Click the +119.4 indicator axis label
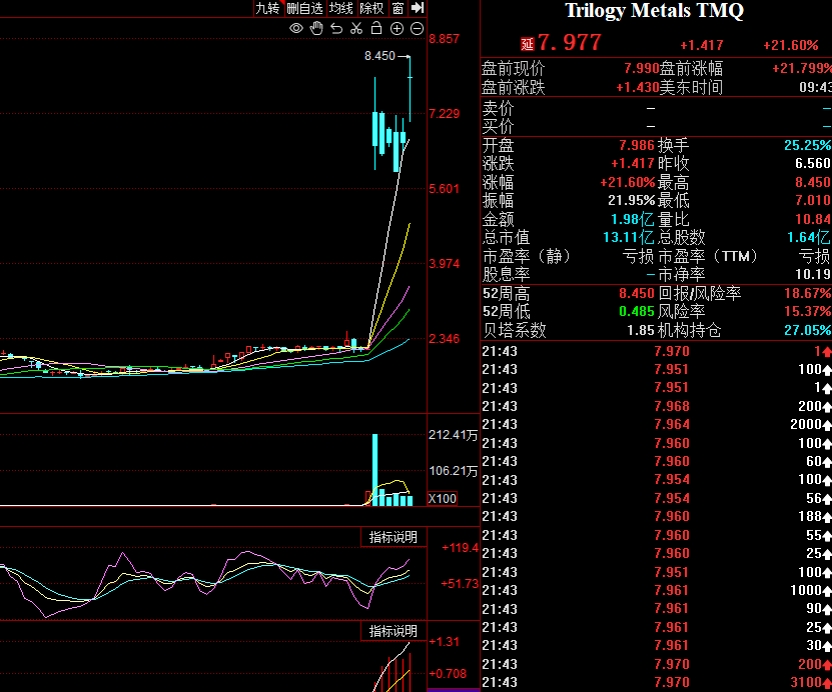 [x=460, y=548]
